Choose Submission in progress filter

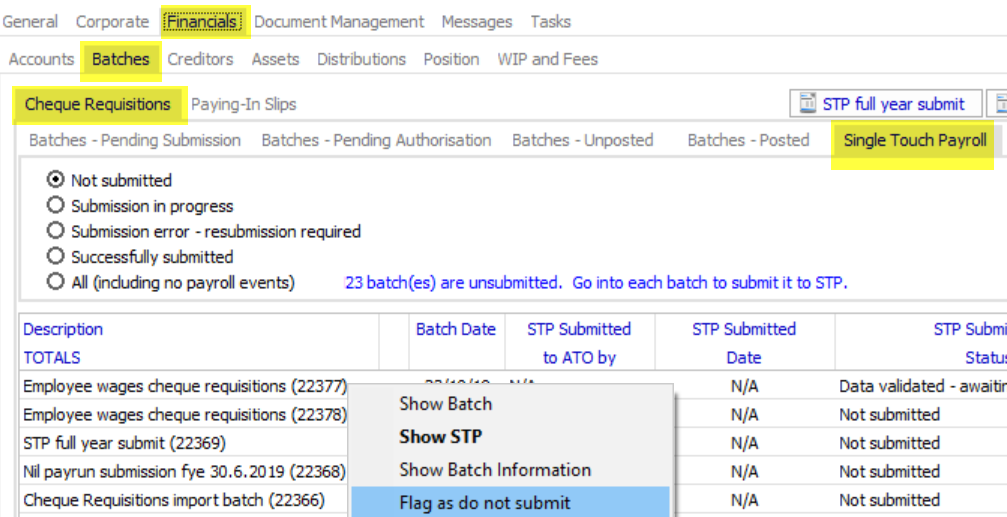pos(56,206)
